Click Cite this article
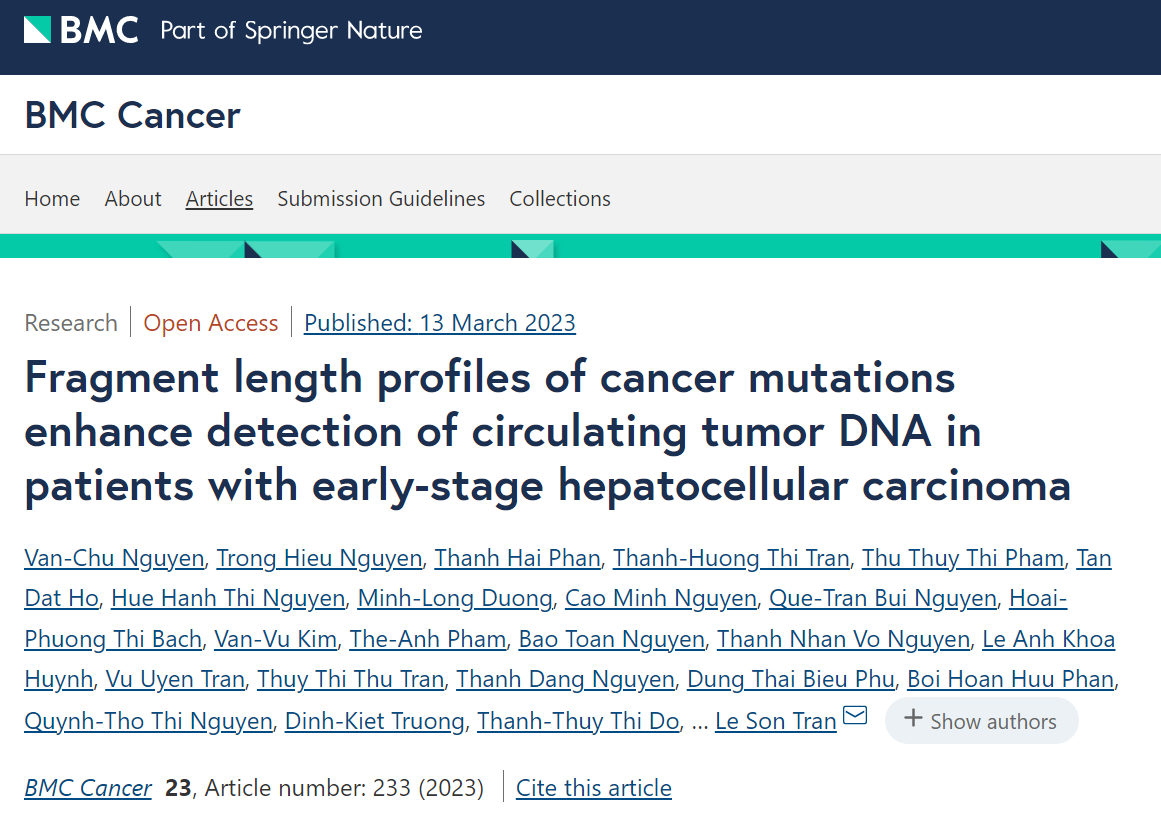 (593, 788)
